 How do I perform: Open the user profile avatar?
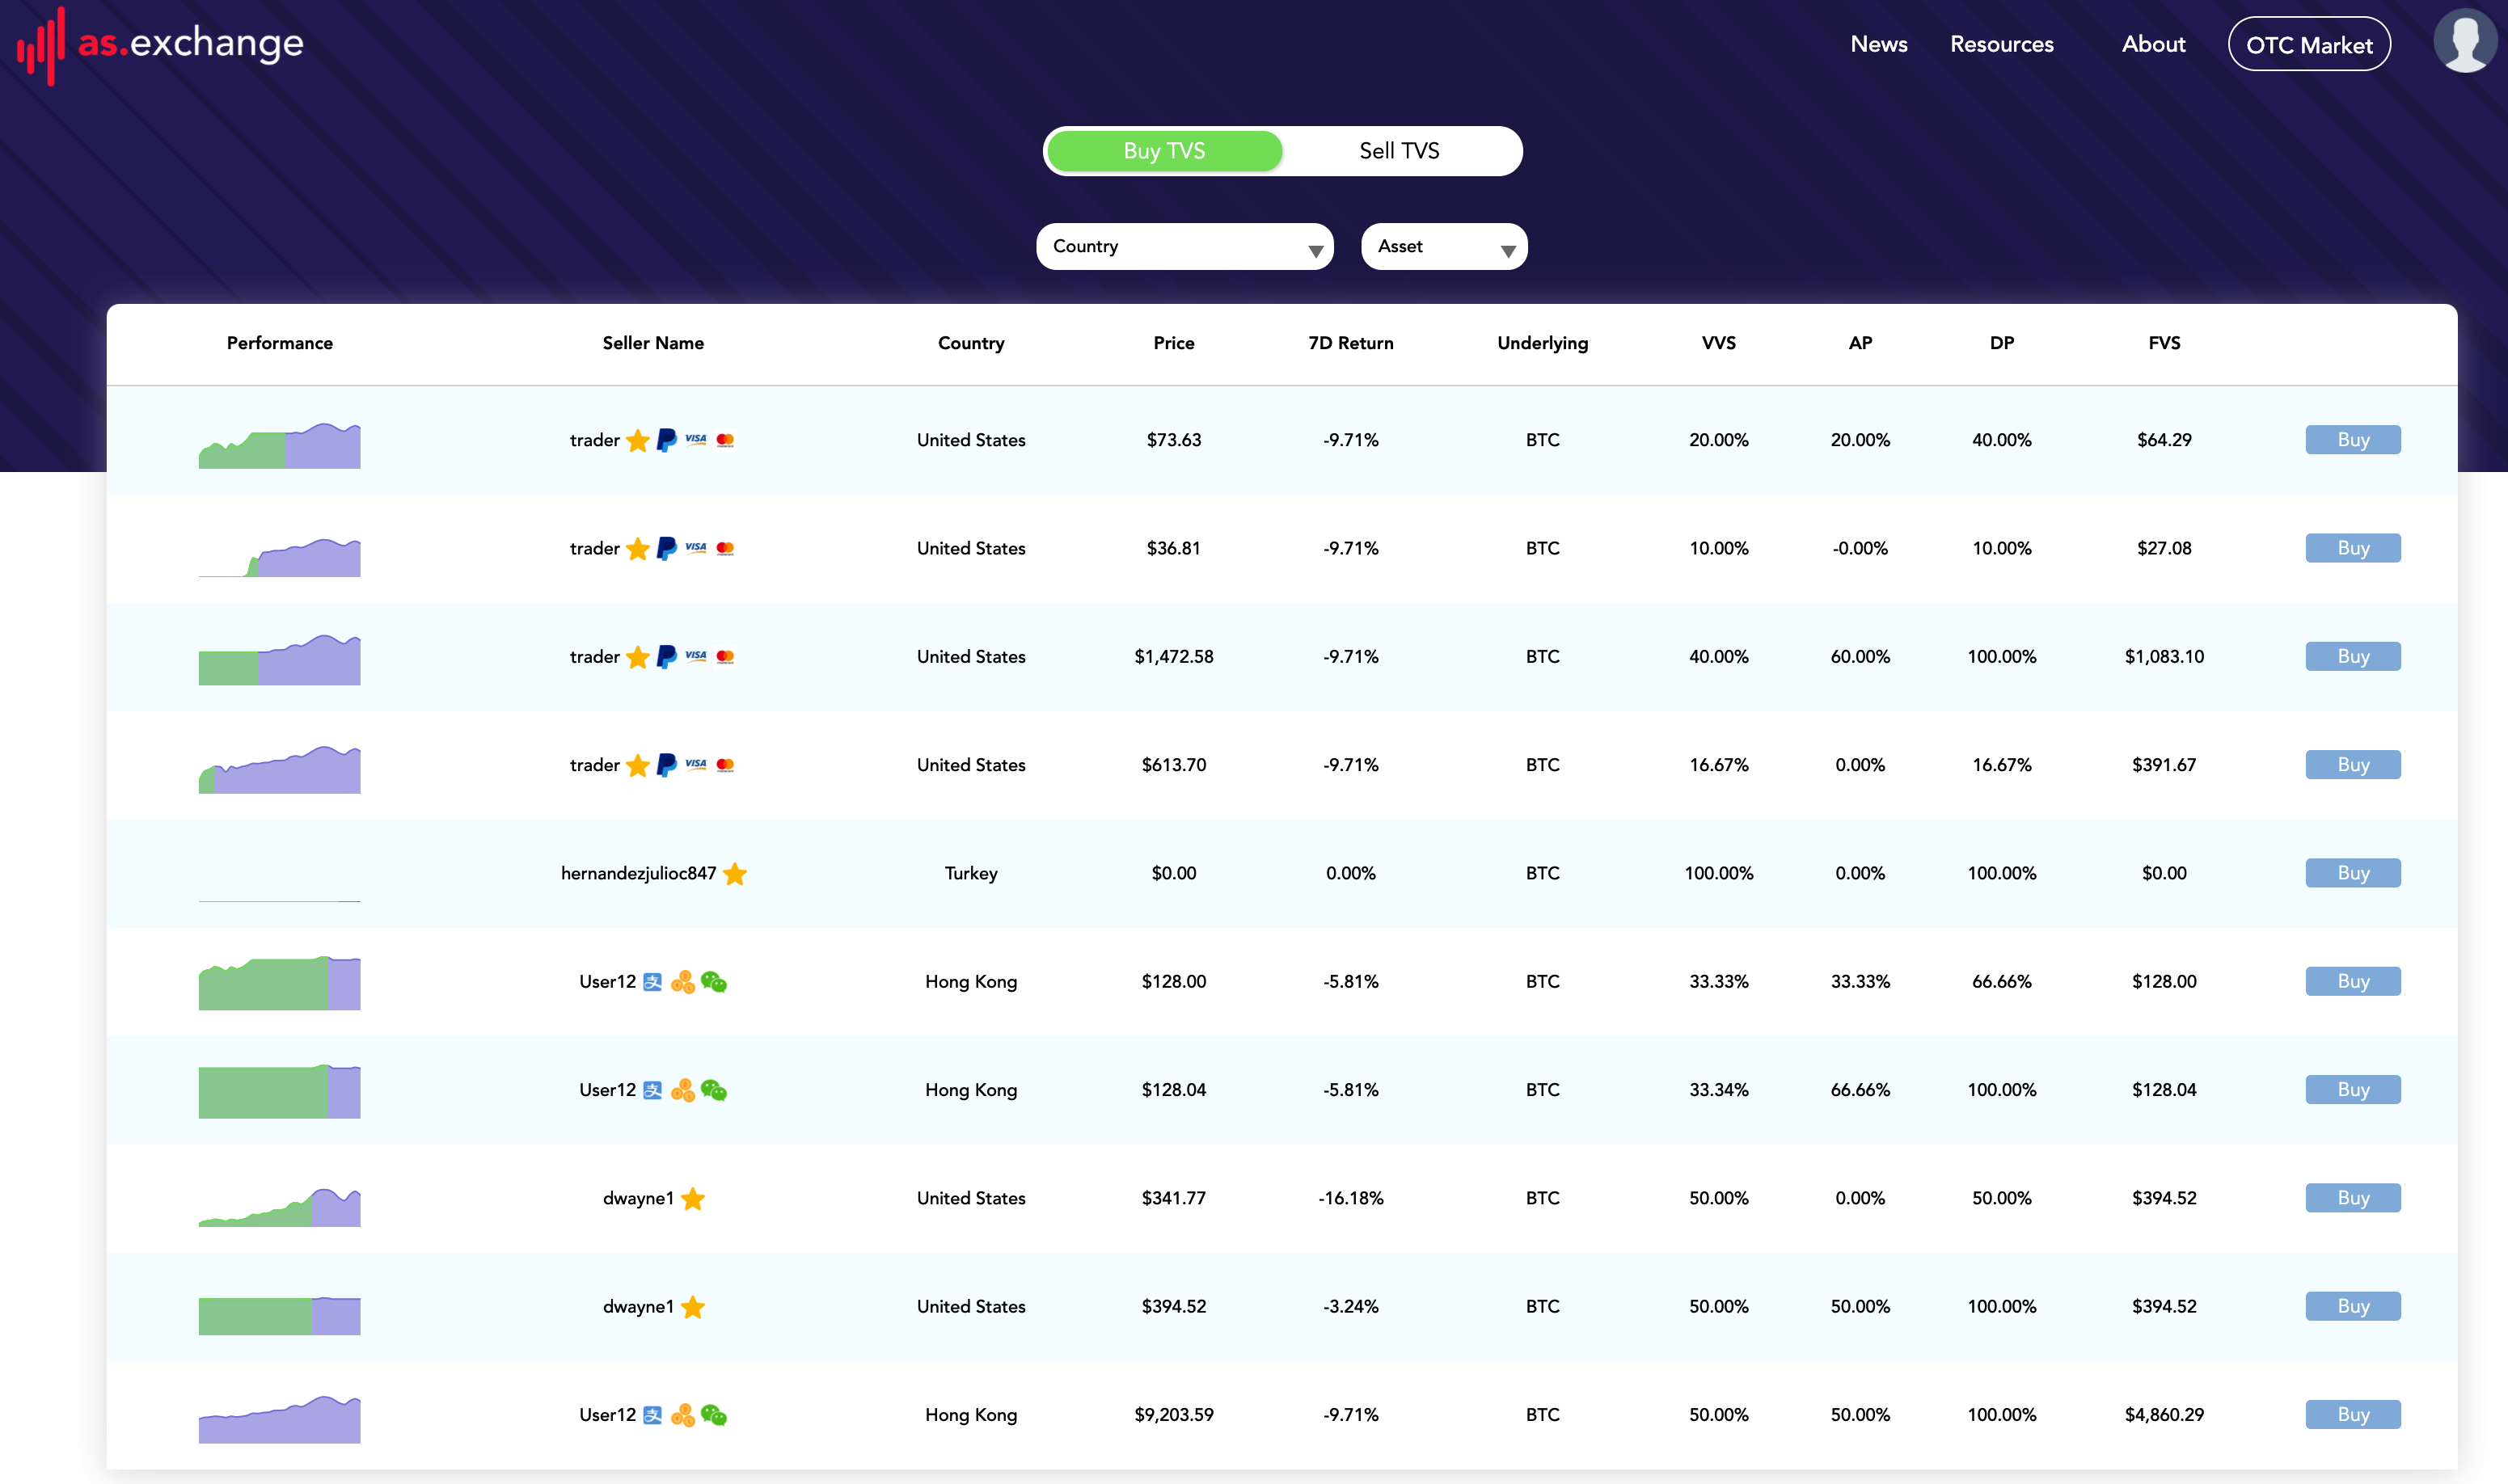click(x=2464, y=42)
